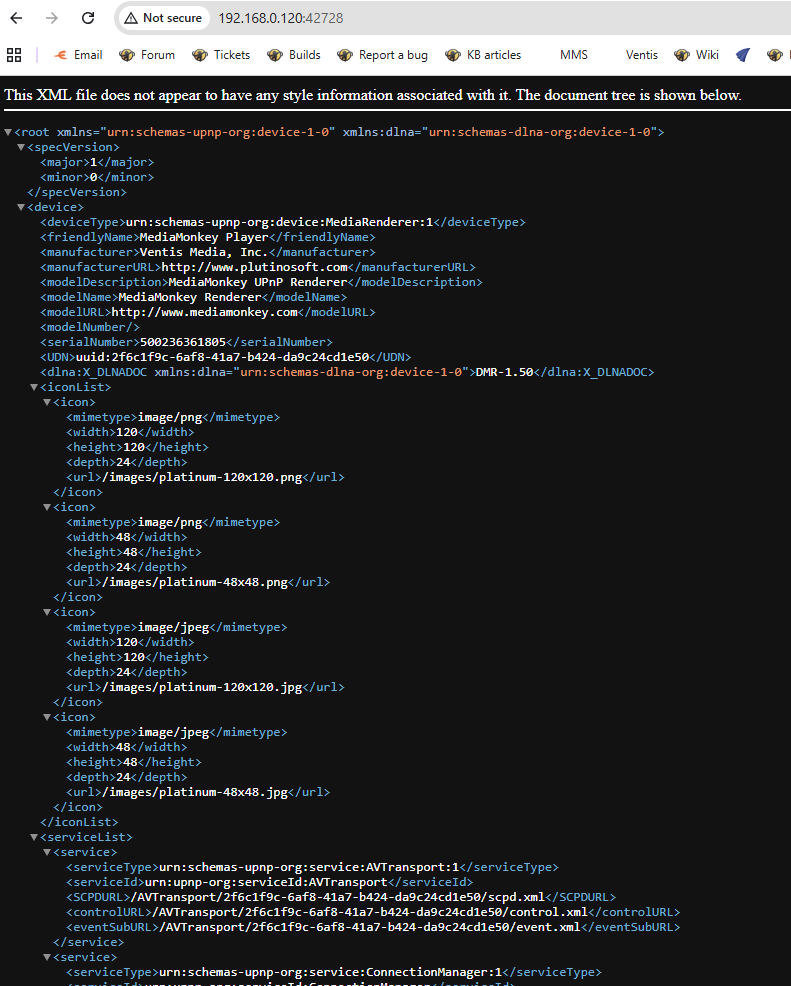Reload the page with the refresh icon
Screen dimensions: 791x986
88,18
